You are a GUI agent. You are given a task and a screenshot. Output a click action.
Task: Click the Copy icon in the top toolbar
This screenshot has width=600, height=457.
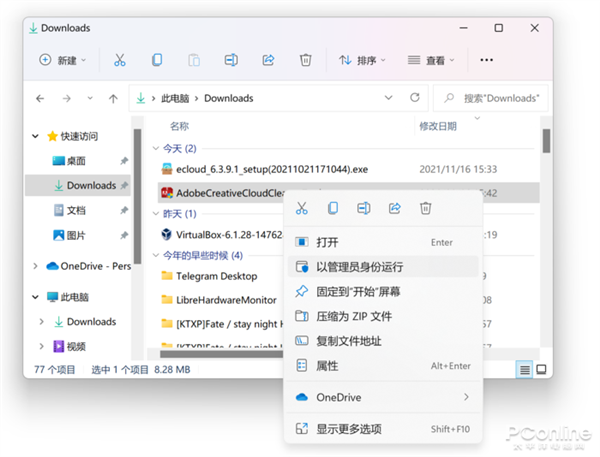point(157,60)
